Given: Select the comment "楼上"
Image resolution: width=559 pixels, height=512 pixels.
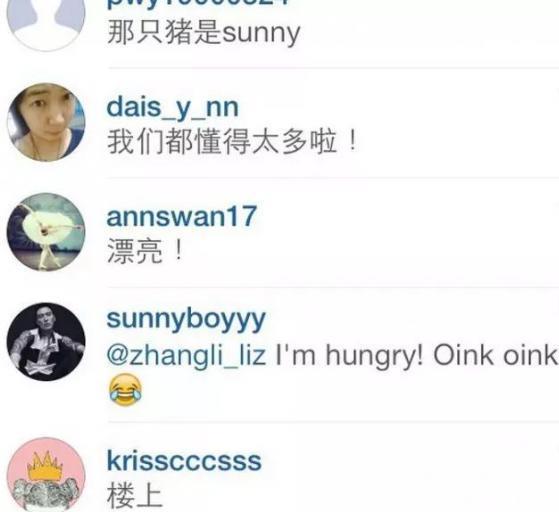Looking at the screenshot, I should coord(135,495).
